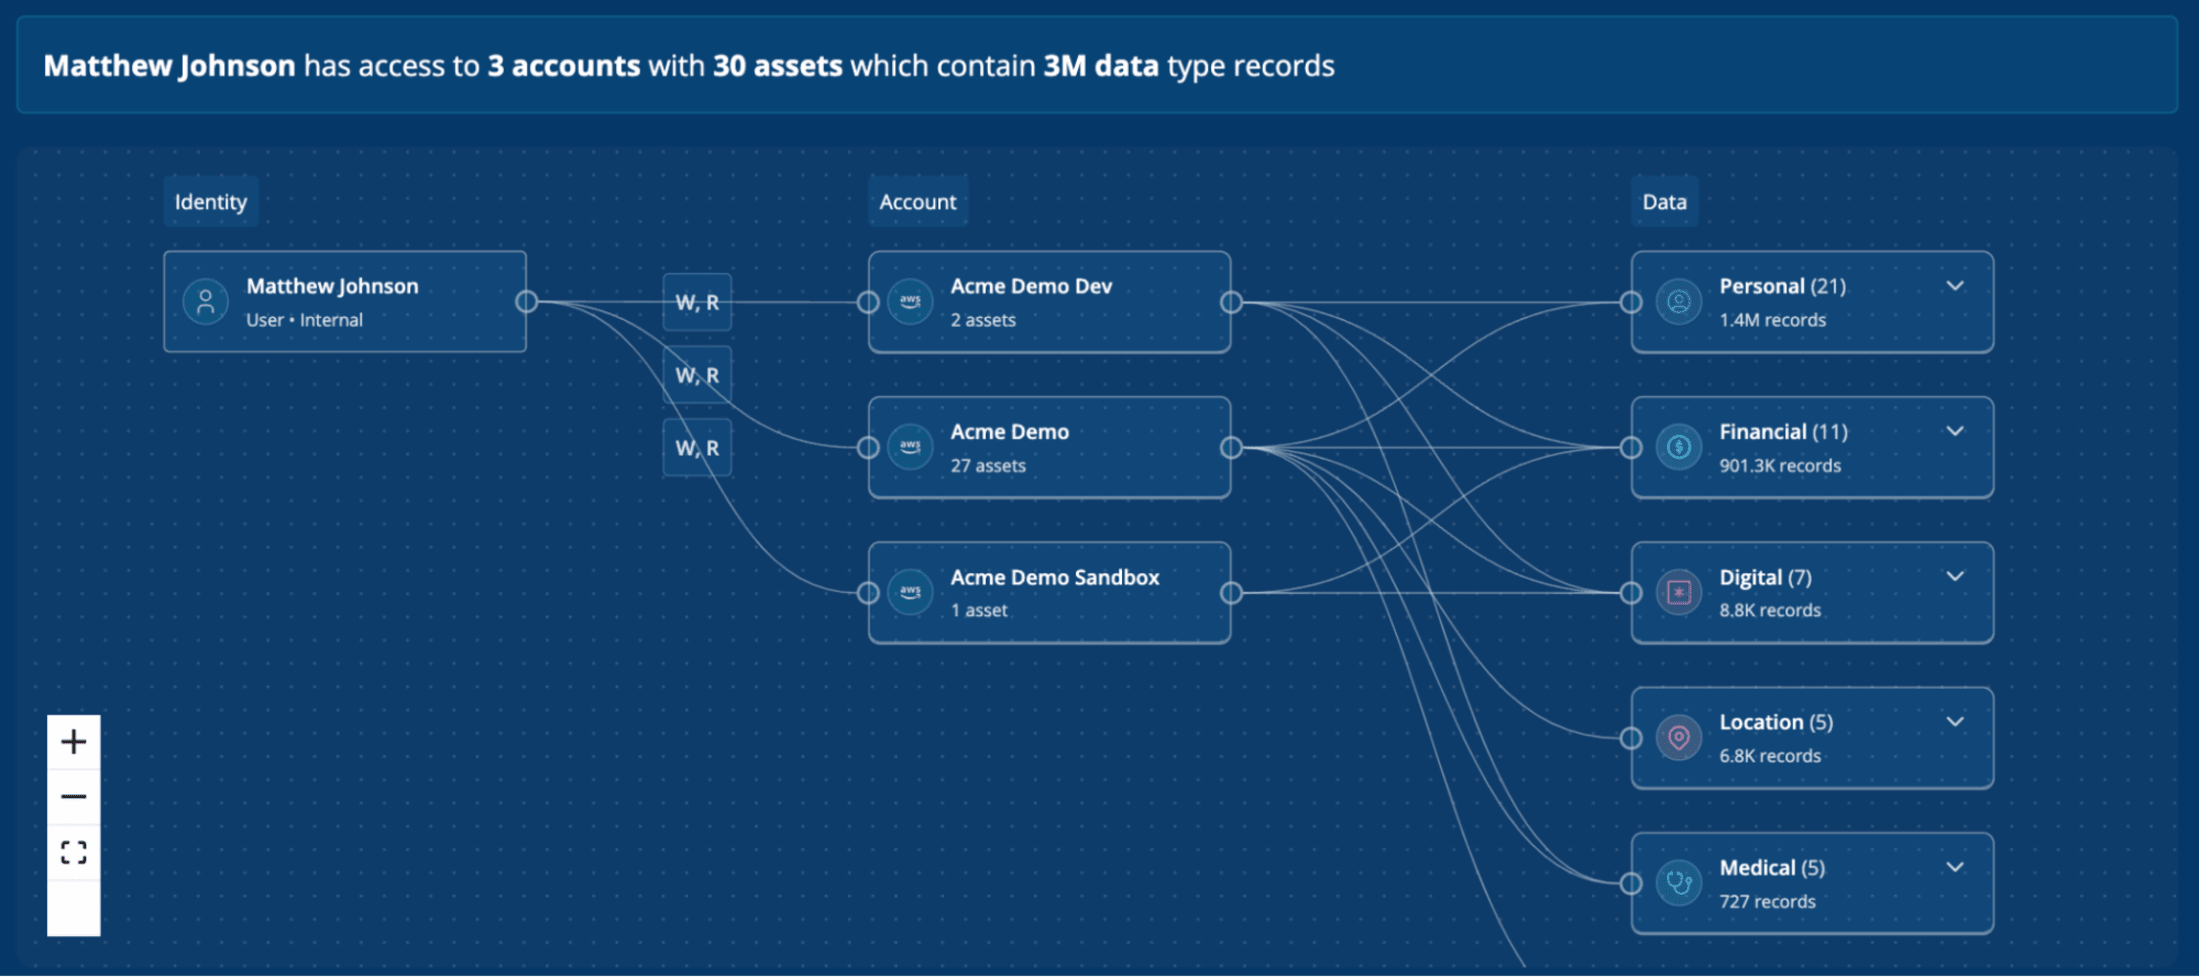Click the '901.3K records' text
Image resolution: width=2199 pixels, height=977 pixels.
(x=1780, y=466)
